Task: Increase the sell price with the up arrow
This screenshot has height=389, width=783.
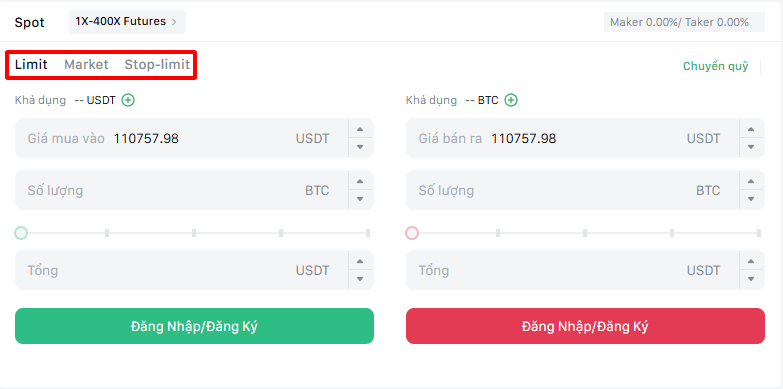Action: tap(751, 130)
